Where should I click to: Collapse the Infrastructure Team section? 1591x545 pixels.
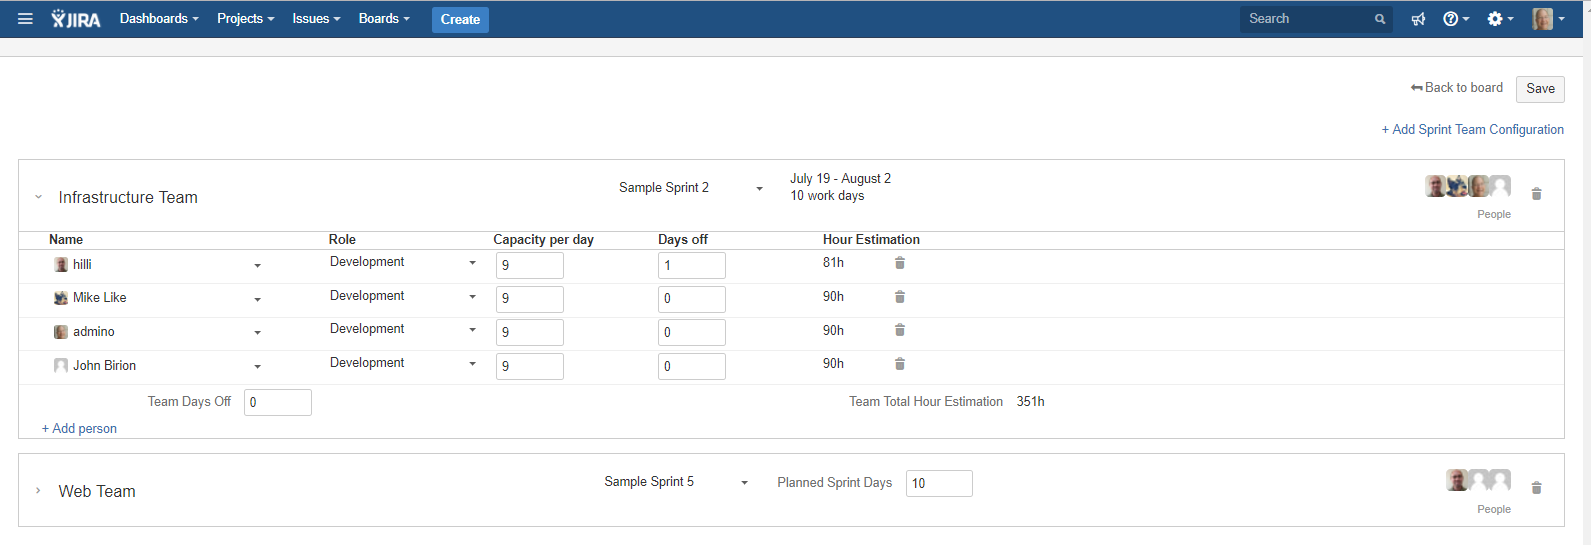(38, 198)
